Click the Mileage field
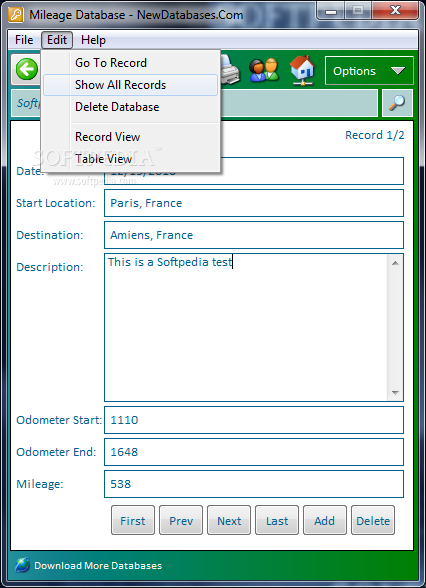This screenshot has width=426, height=588. (254, 484)
